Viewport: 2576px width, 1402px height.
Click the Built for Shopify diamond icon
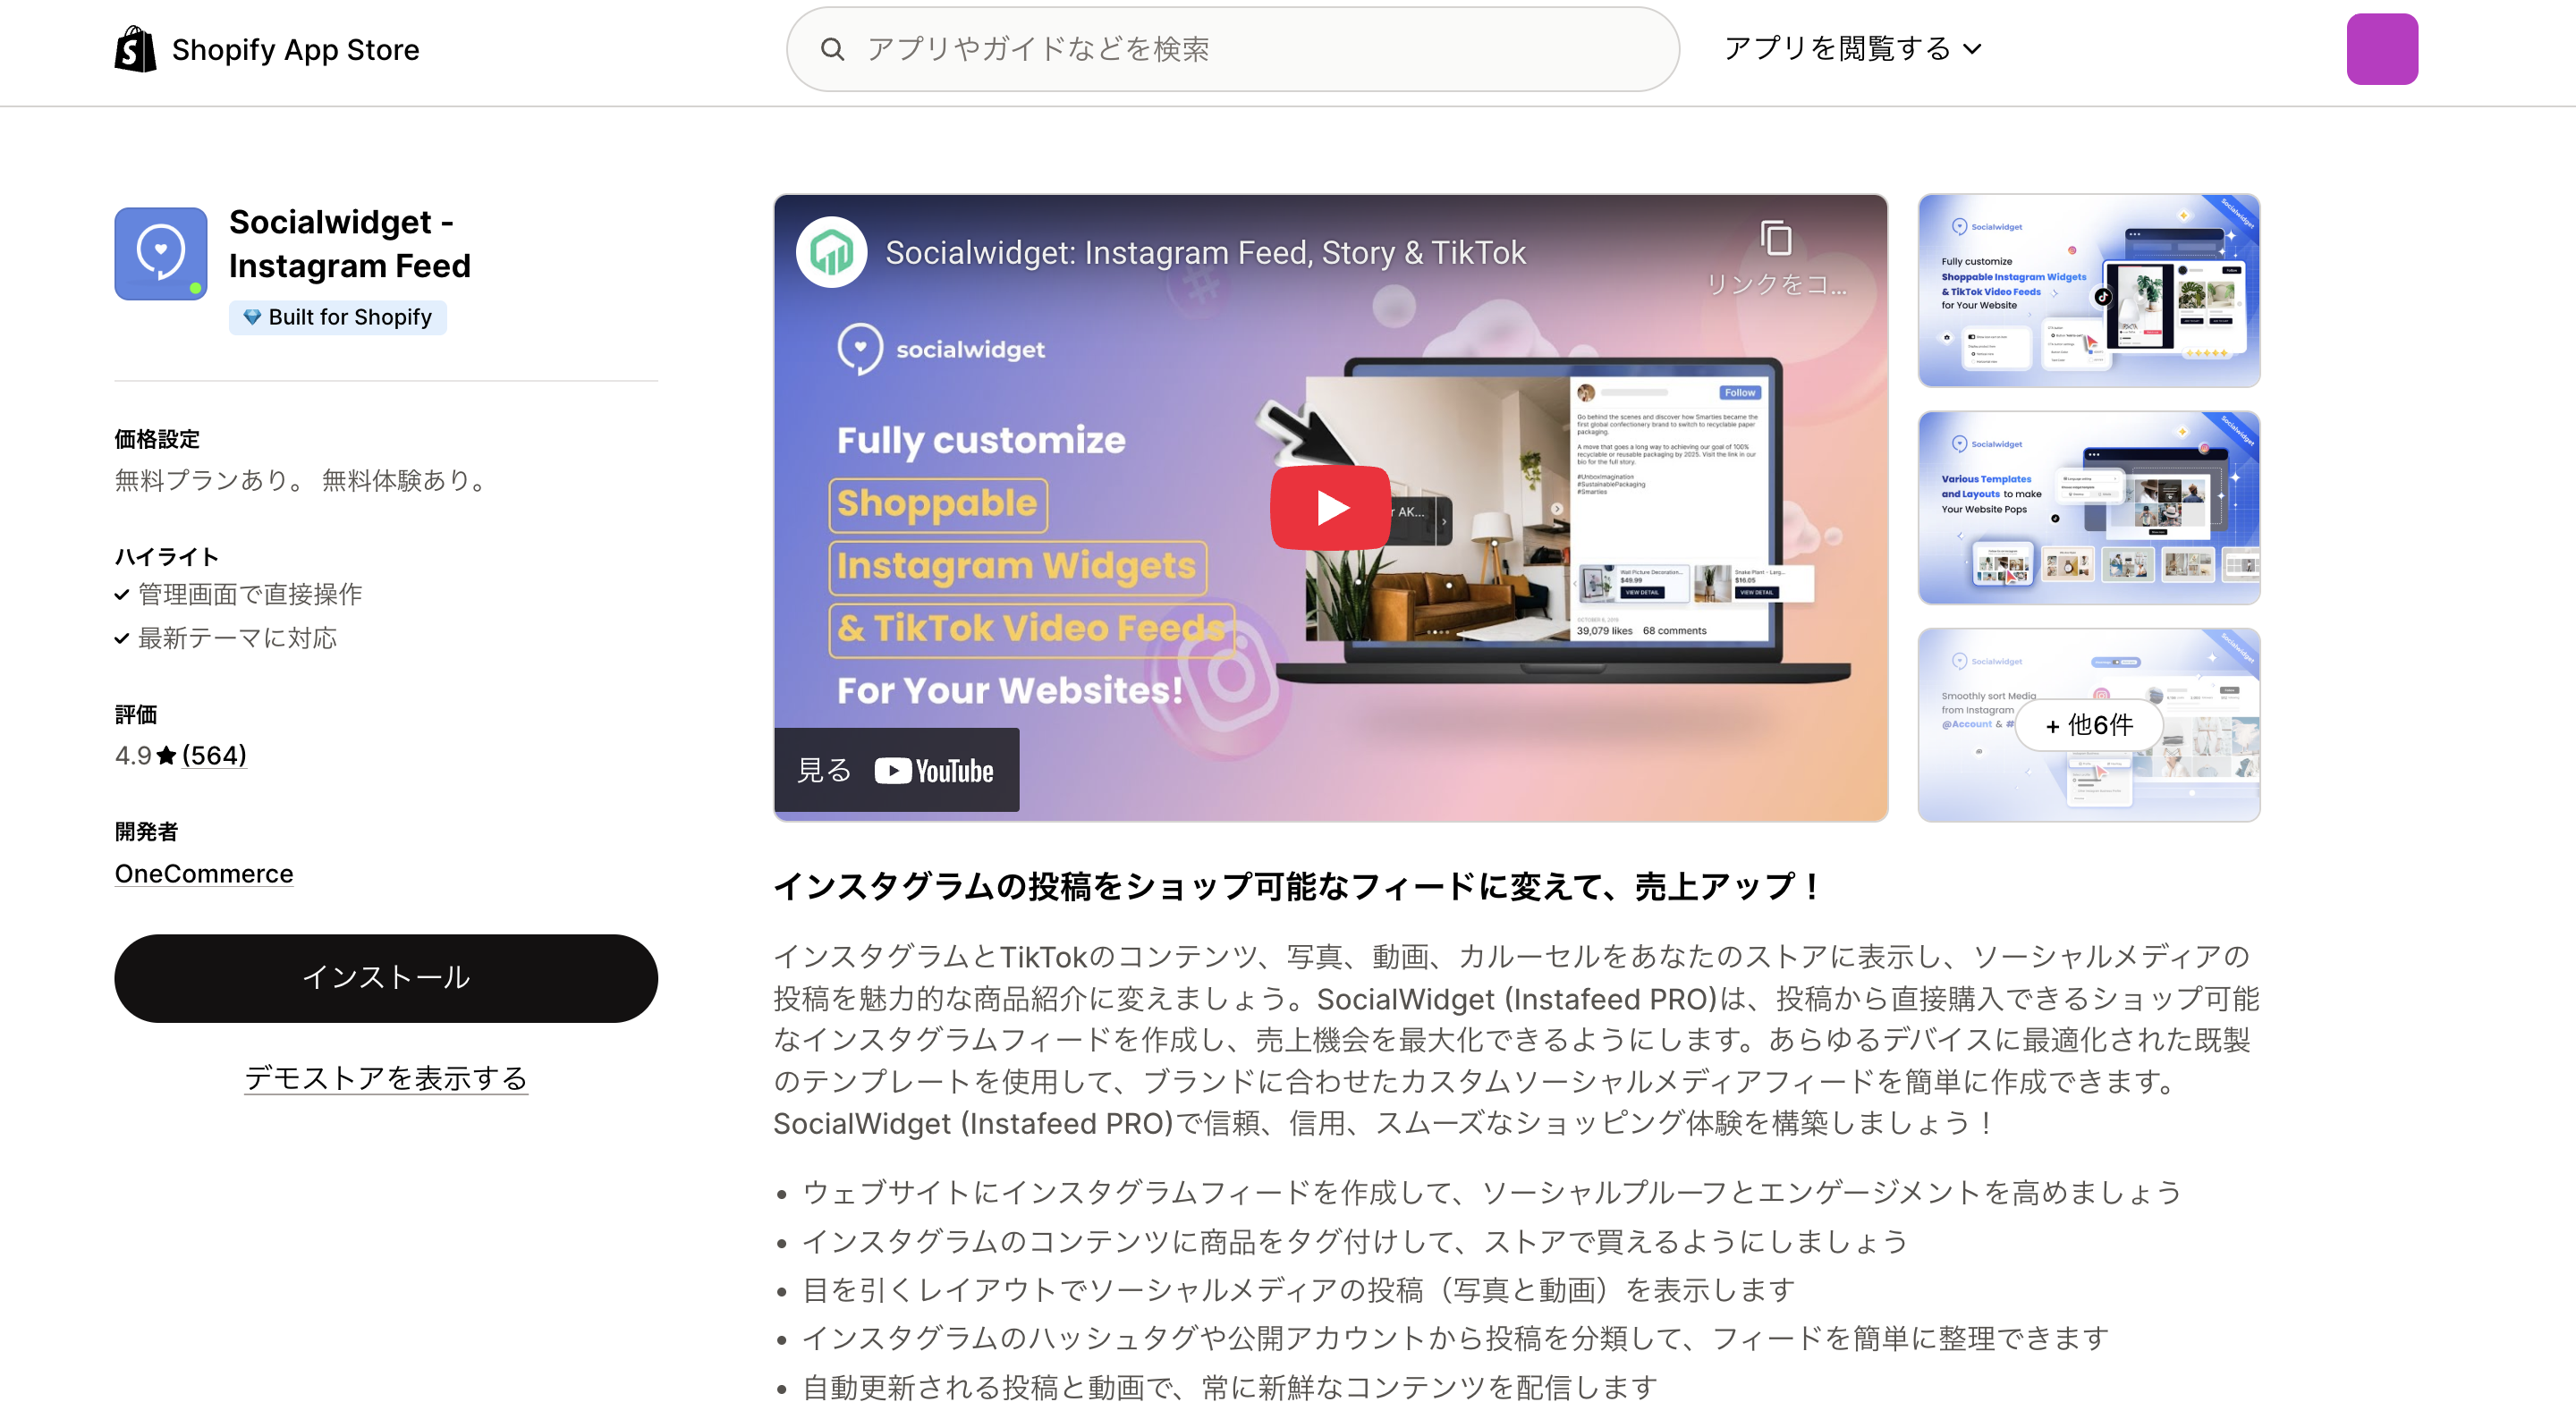(x=252, y=317)
